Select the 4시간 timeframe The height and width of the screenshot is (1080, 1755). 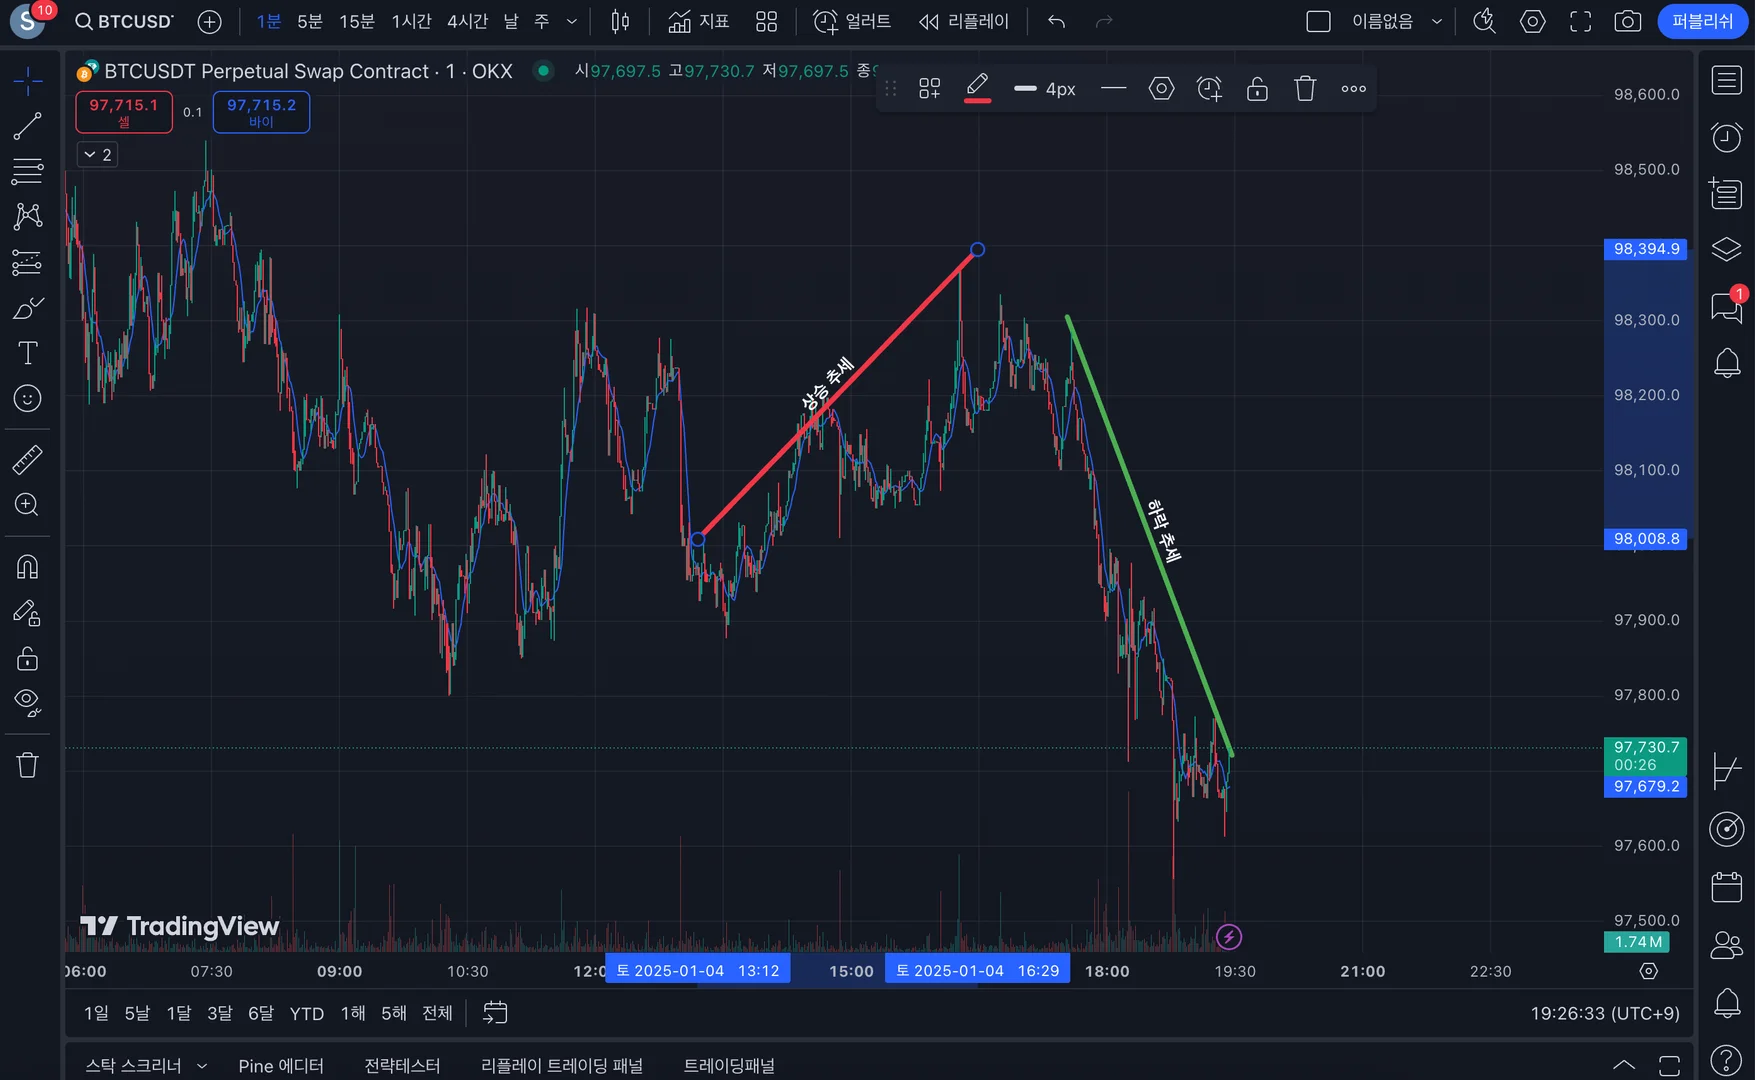point(467,21)
